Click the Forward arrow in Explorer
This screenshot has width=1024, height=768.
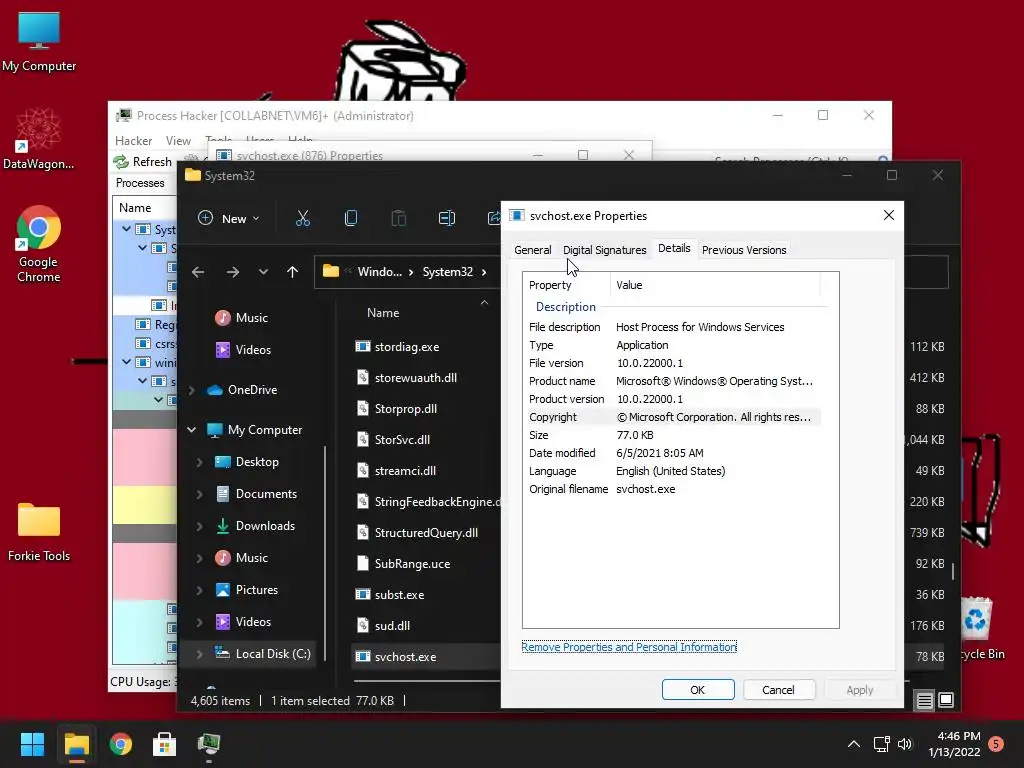tap(232, 272)
